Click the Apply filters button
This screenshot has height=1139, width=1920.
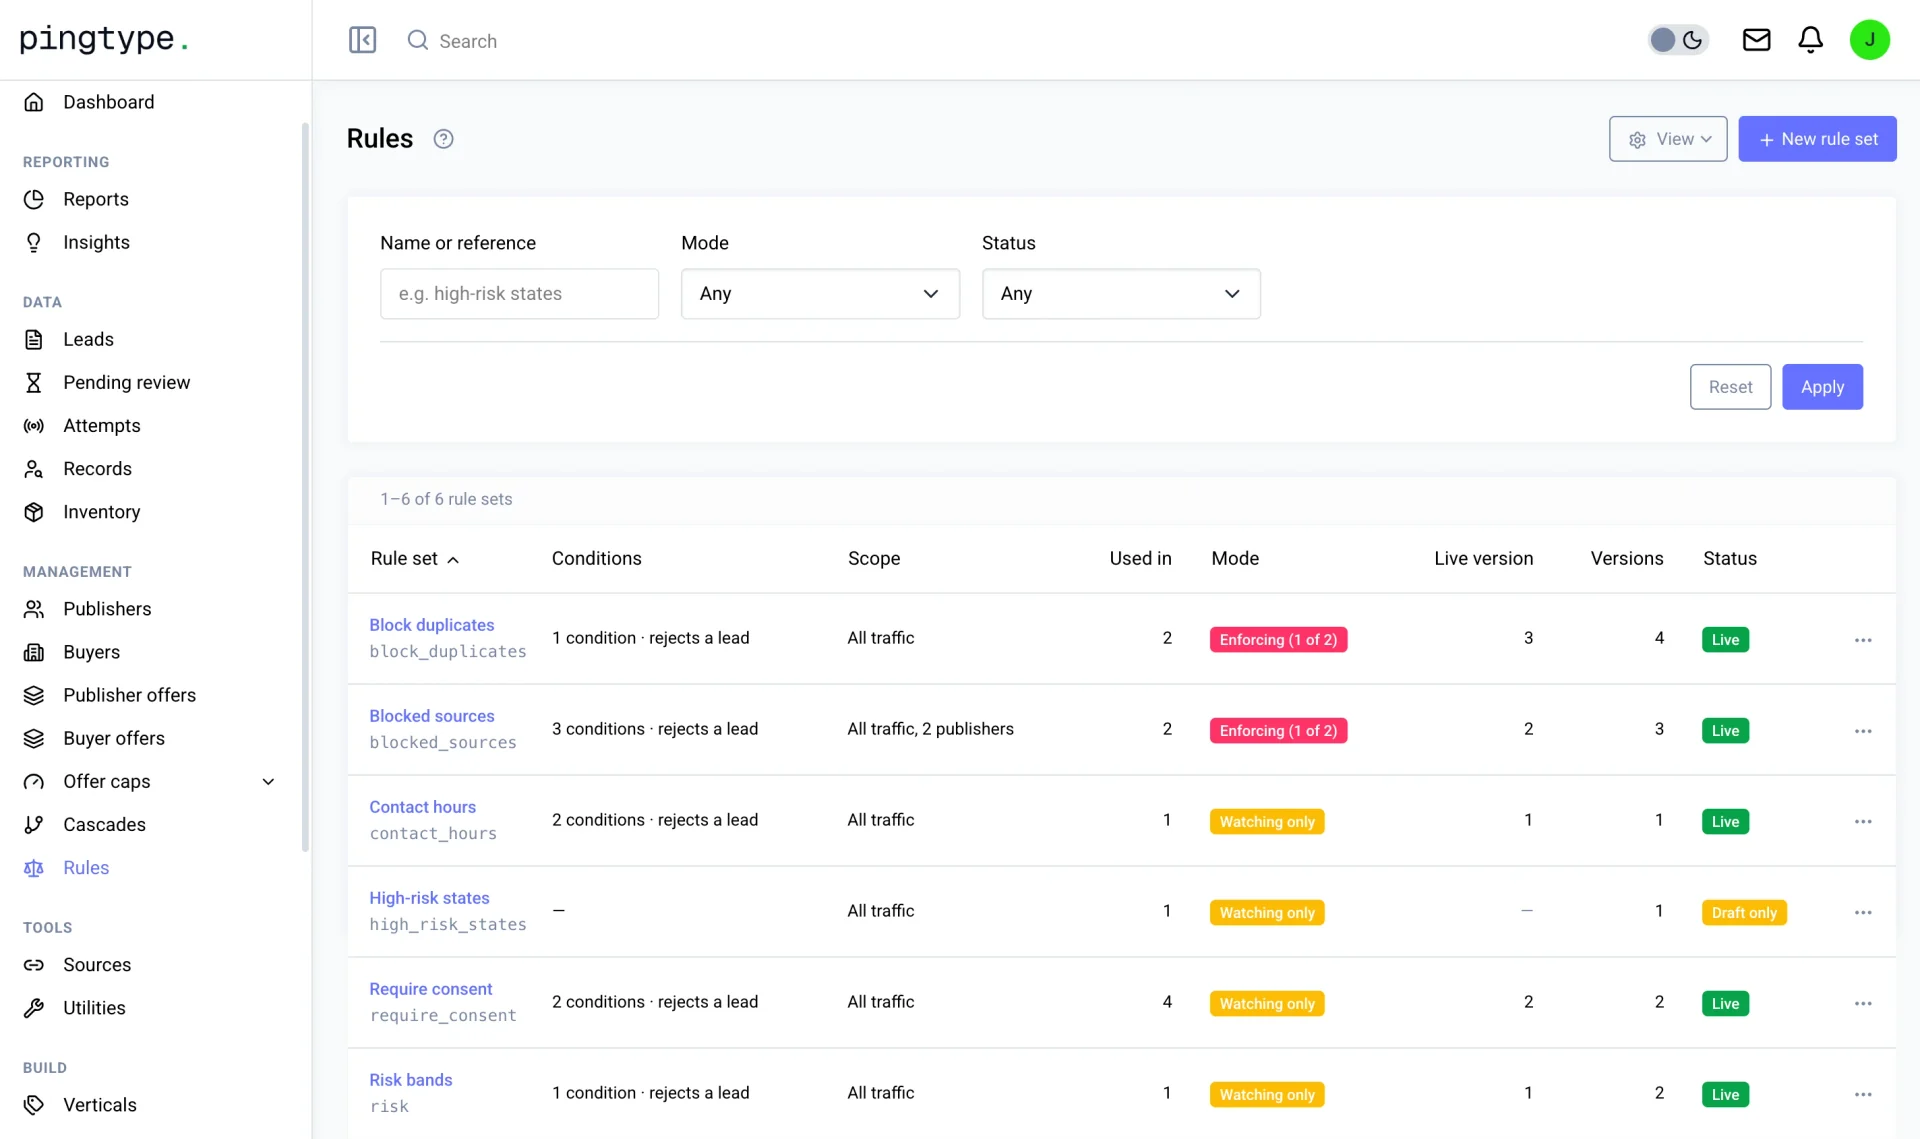(x=1822, y=386)
